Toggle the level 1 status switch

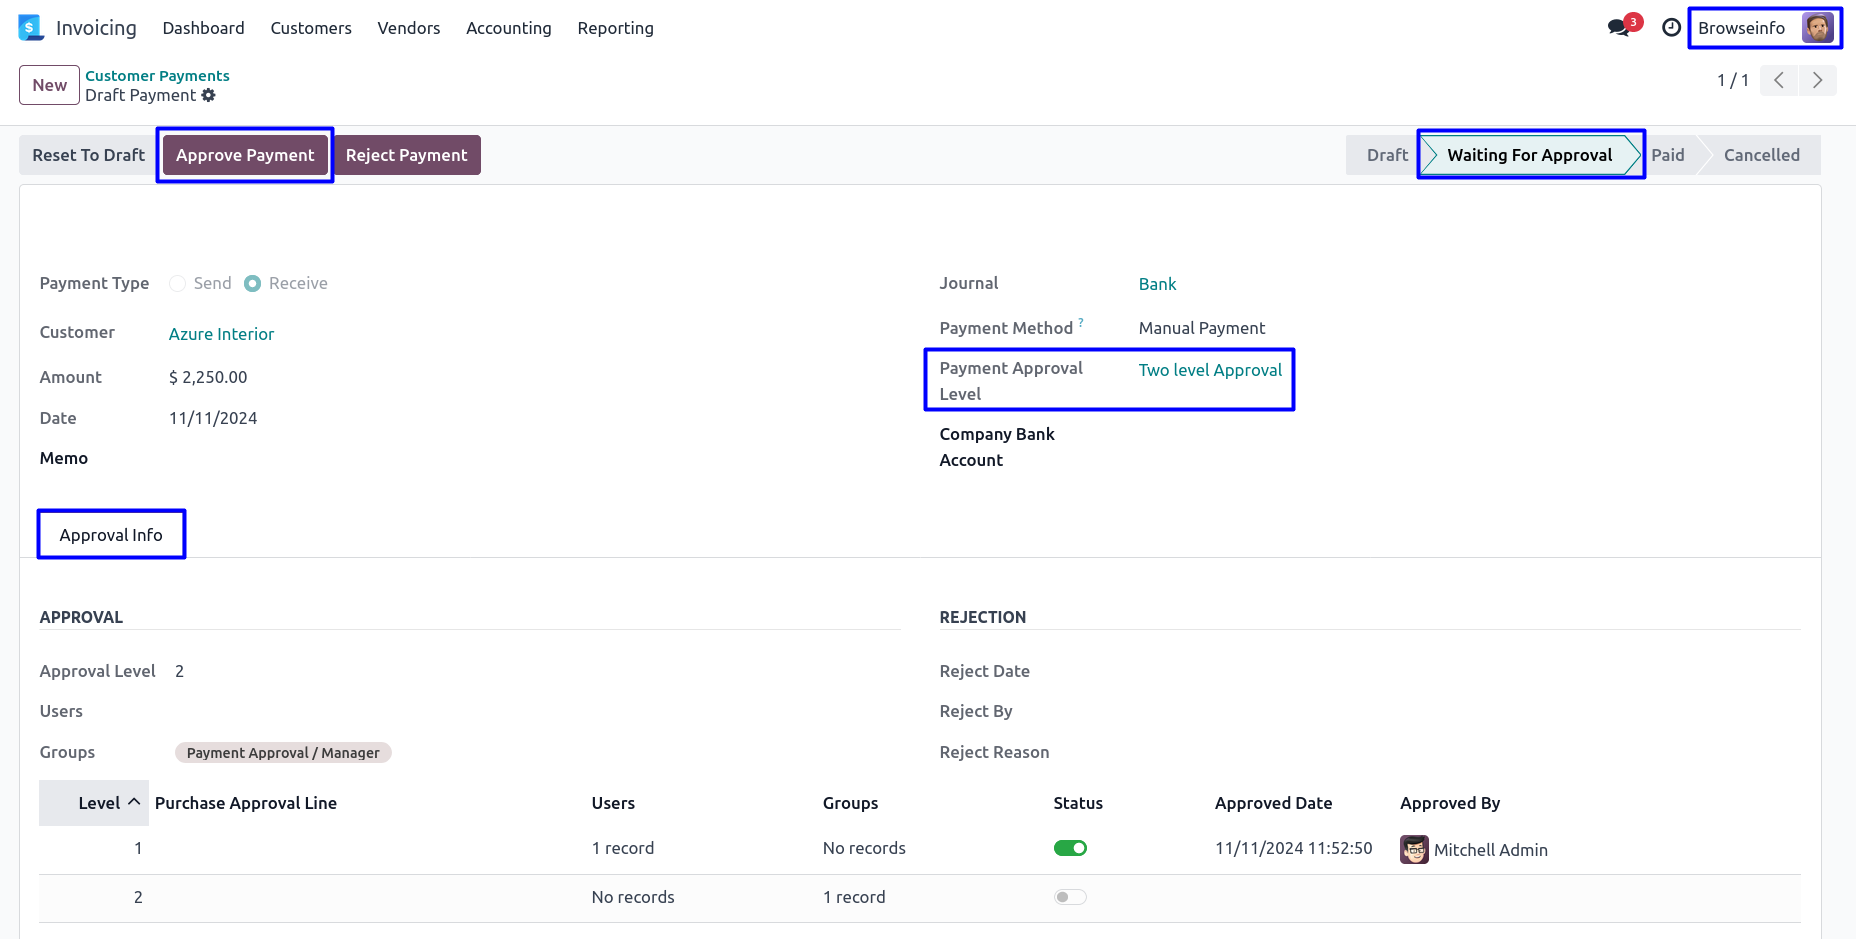click(1070, 848)
